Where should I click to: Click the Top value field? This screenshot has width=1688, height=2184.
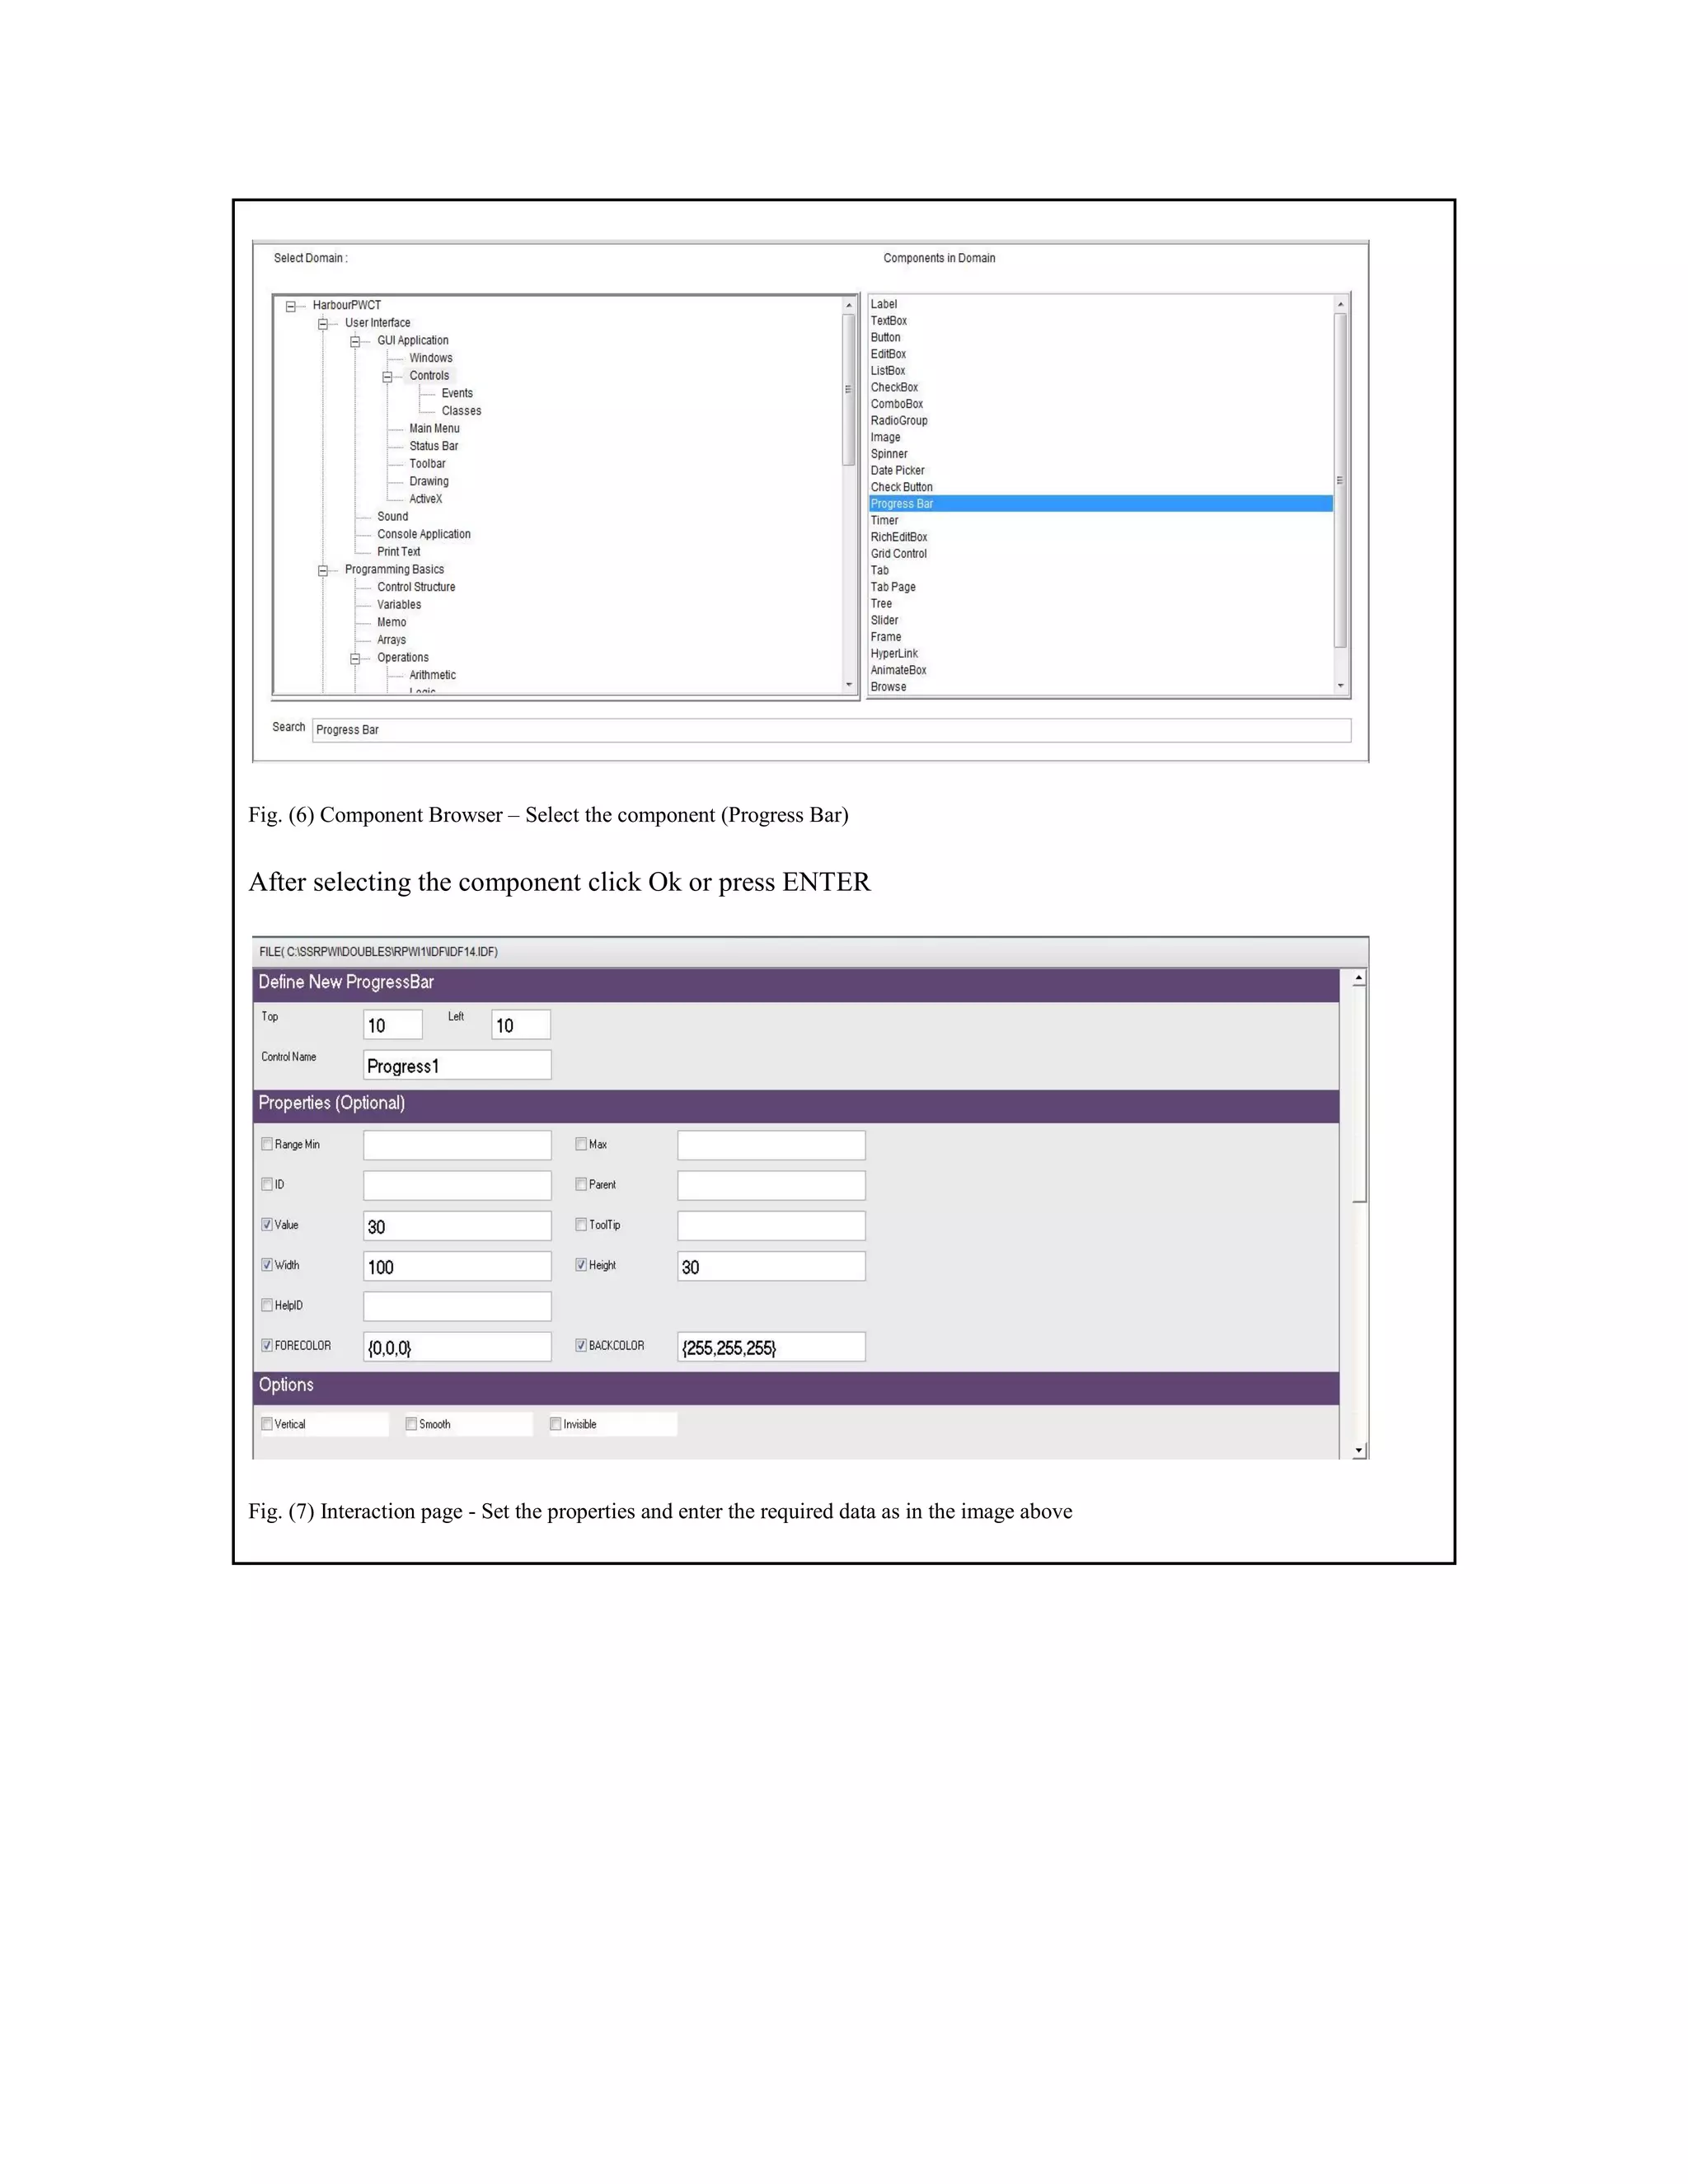[393, 1025]
